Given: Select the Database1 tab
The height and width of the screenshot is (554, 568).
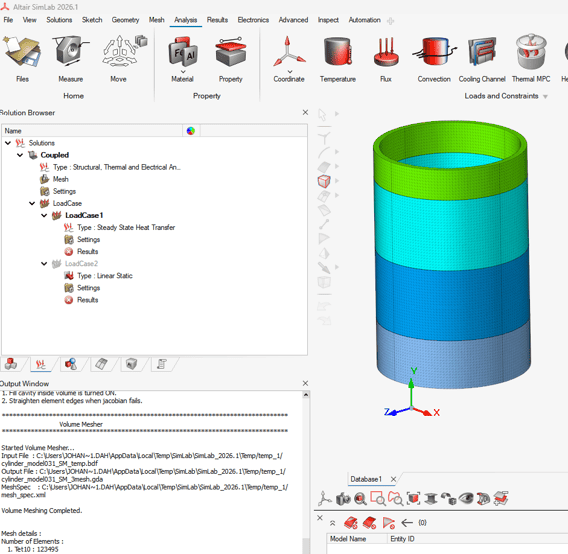Looking at the screenshot, I should pos(366,479).
